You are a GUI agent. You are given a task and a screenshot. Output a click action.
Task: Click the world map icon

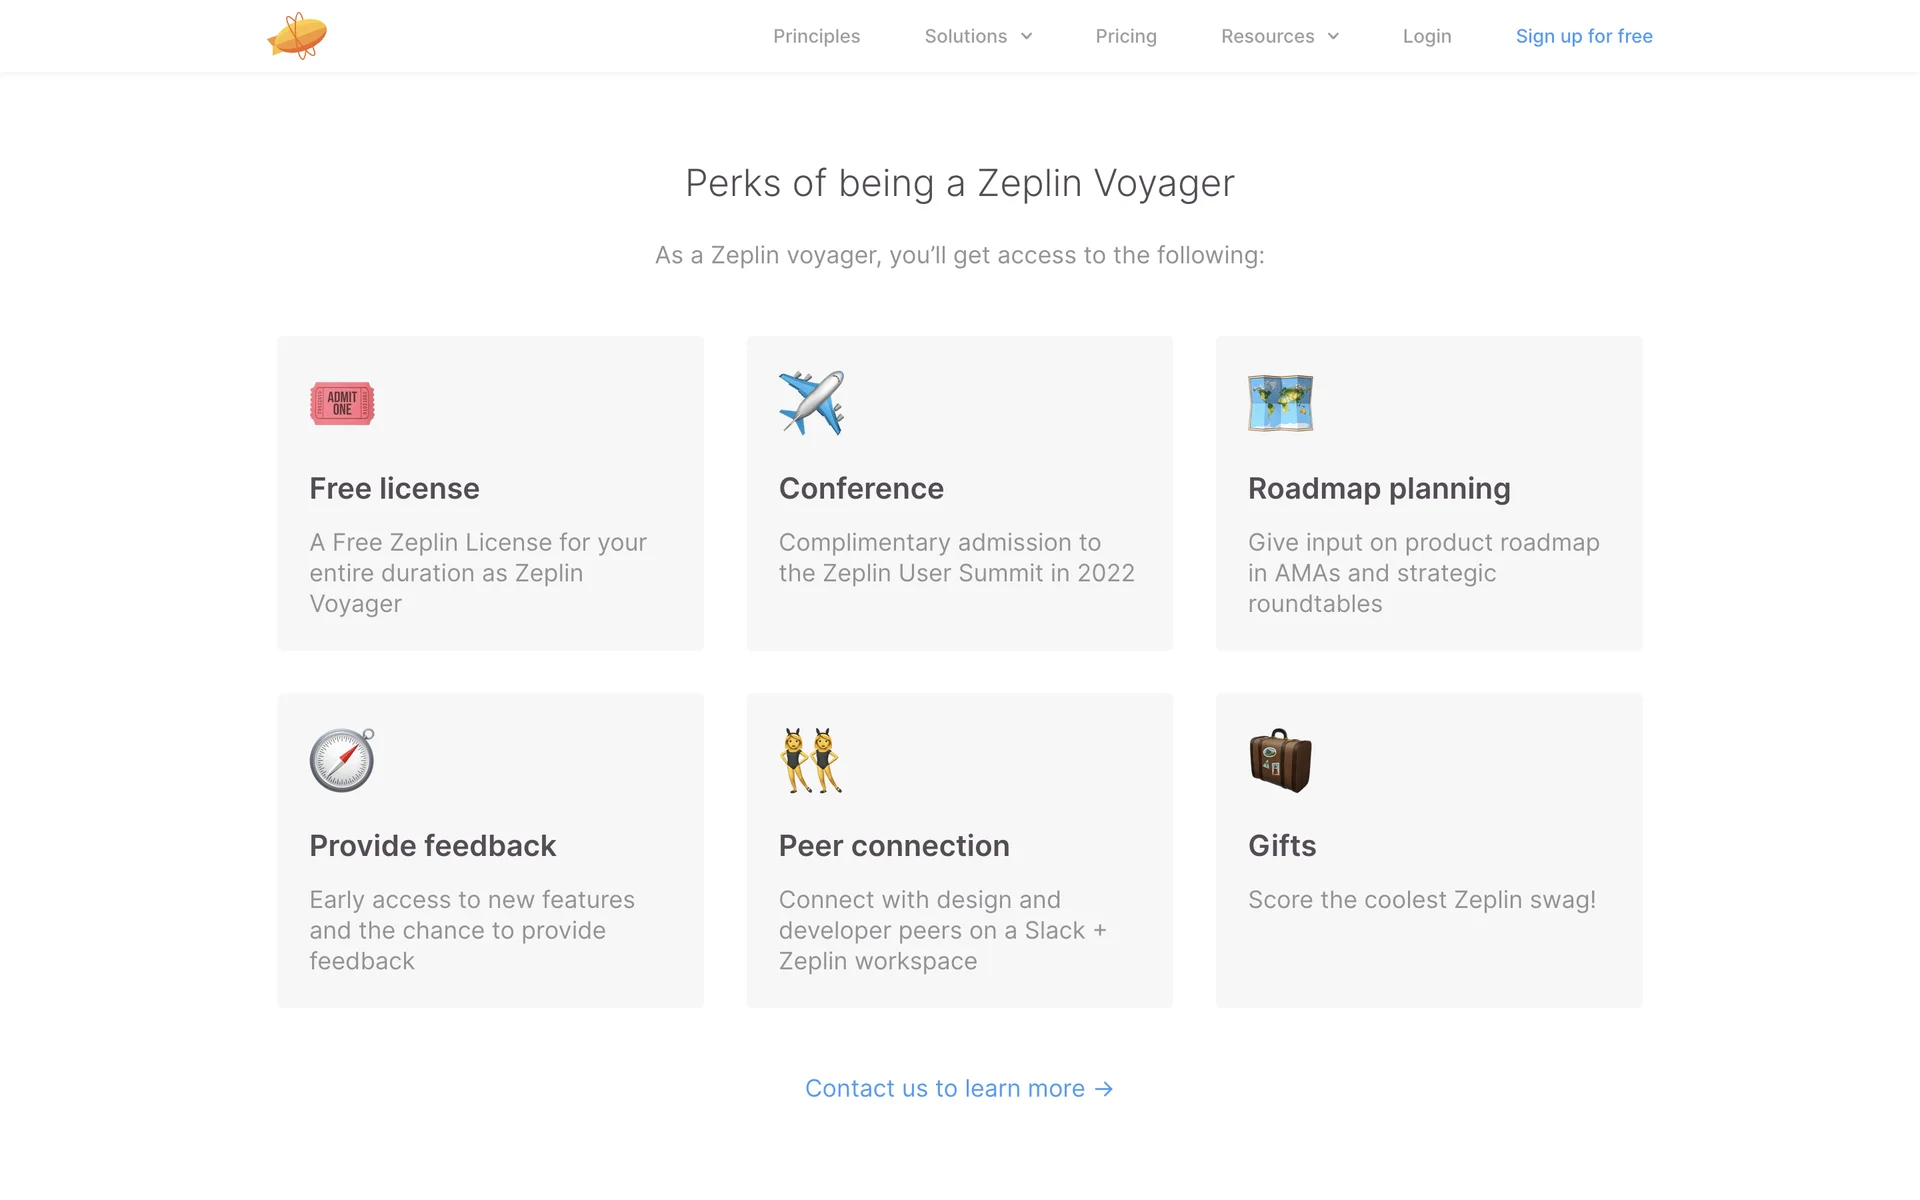pyautogui.click(x=1280, y=403)
